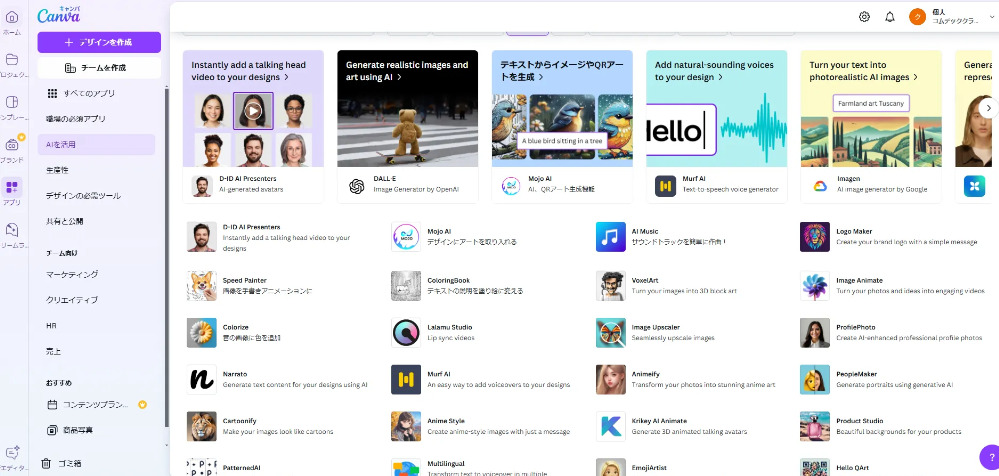The image size is (999, 476).
Task: Open the Projects folder icon
Action: pos(11,60)
